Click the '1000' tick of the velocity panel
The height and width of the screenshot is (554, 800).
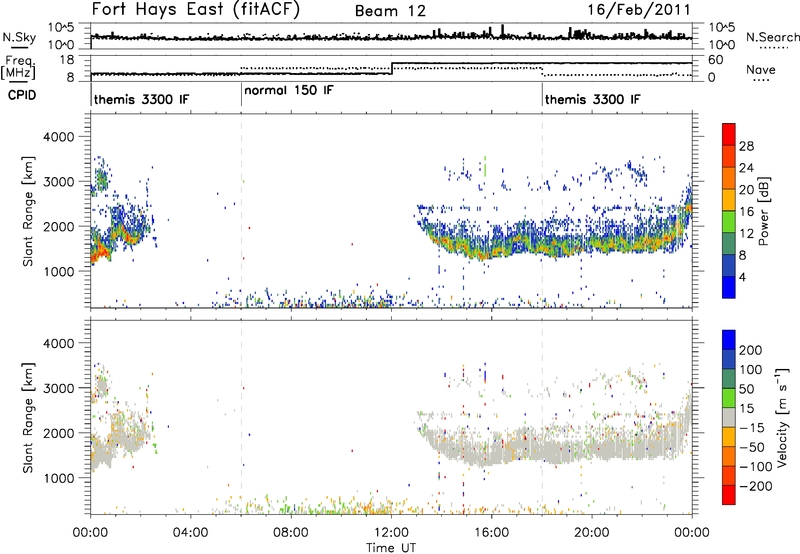point(58,479)
